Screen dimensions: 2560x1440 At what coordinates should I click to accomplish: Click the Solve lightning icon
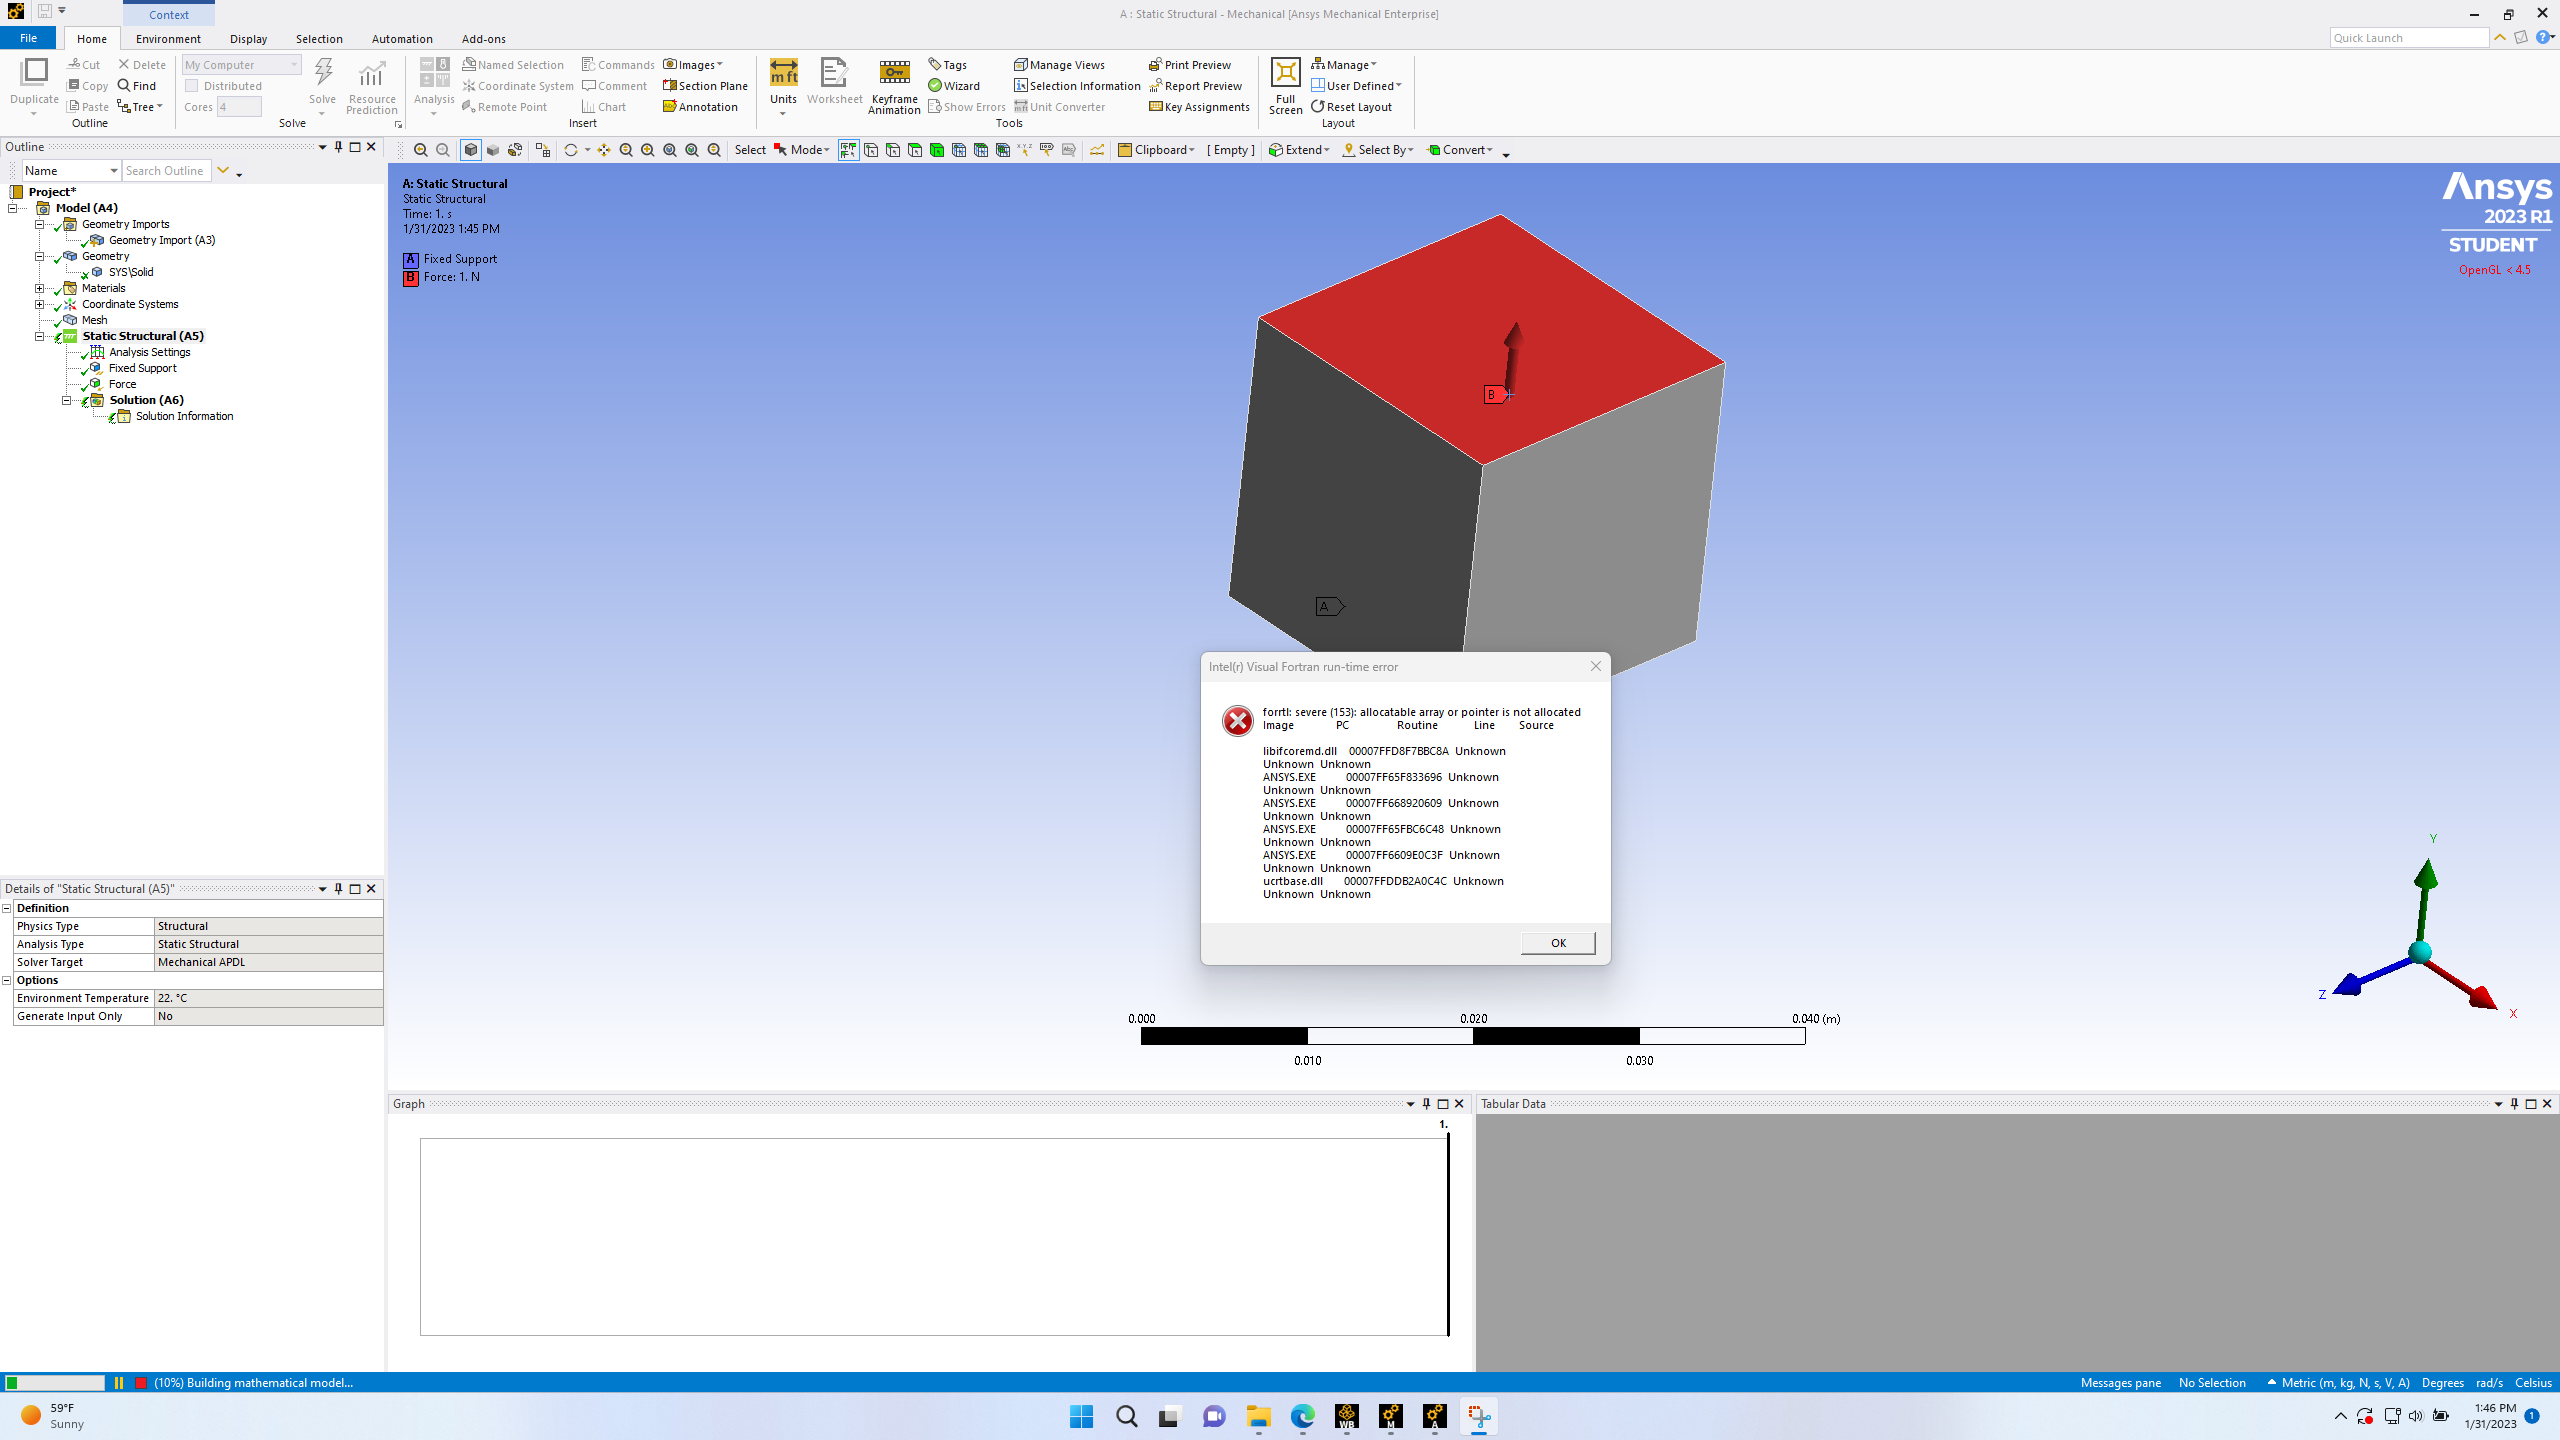tap(322, 73)
